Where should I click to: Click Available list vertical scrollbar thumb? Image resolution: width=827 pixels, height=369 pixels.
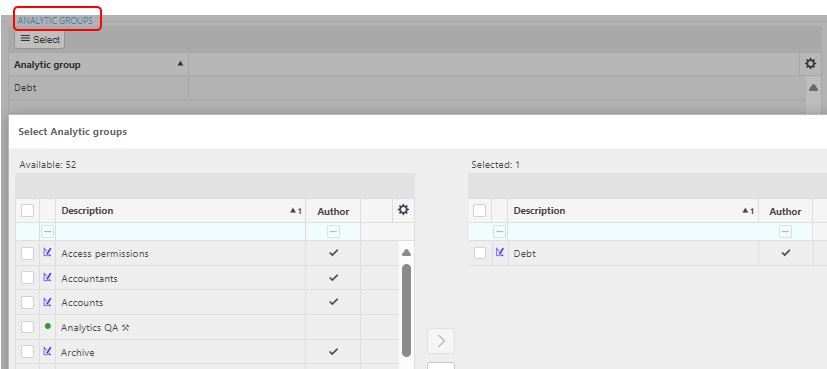click(x=406, y=310)
